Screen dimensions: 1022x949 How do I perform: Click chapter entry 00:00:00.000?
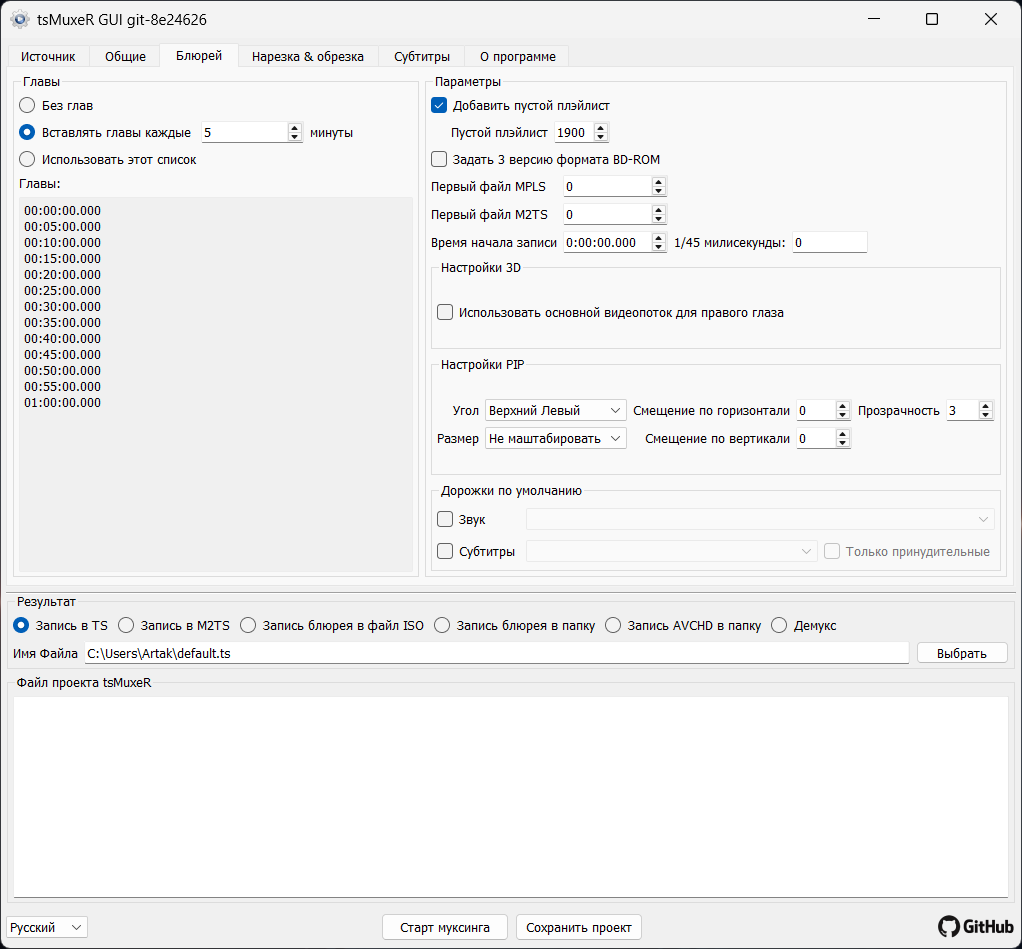pos(63,211)
